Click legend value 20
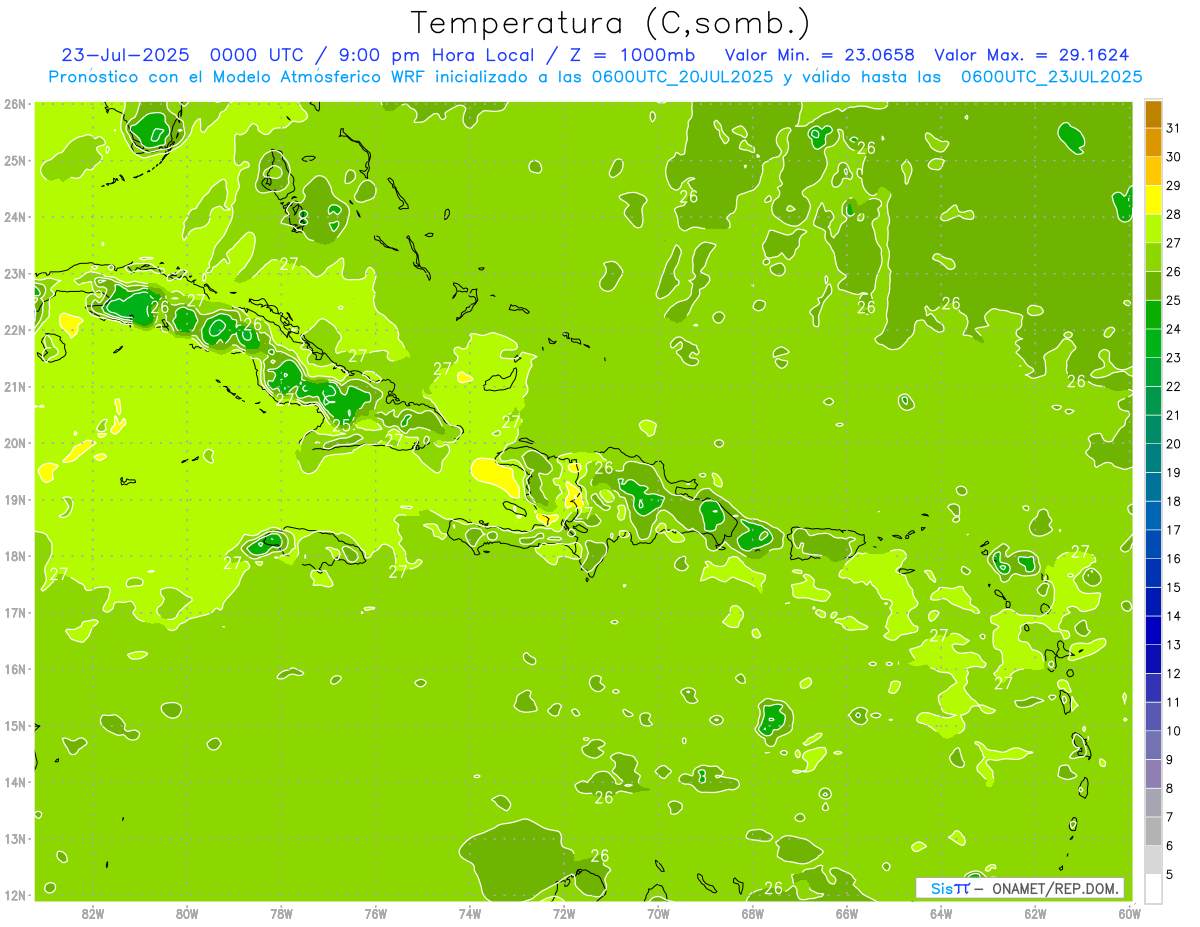Screen dimensions: 1200x927 [x=1173, y=443]
